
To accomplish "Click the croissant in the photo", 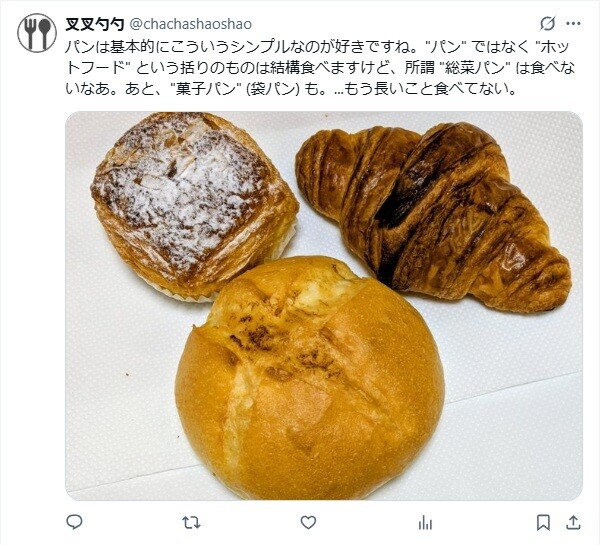I will tap(432, 214).
